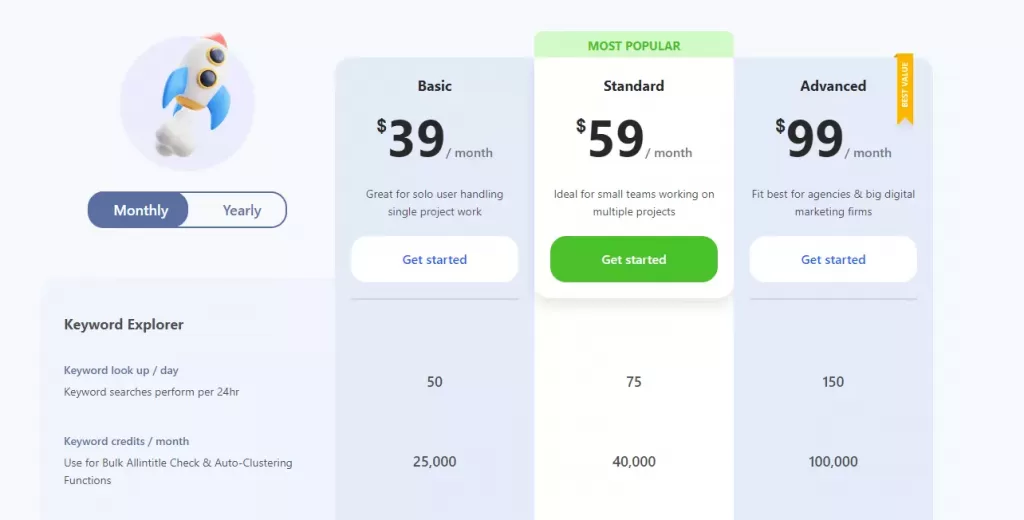
Task: Click Get started under Basic plan
Action: [x=434, y=259]
